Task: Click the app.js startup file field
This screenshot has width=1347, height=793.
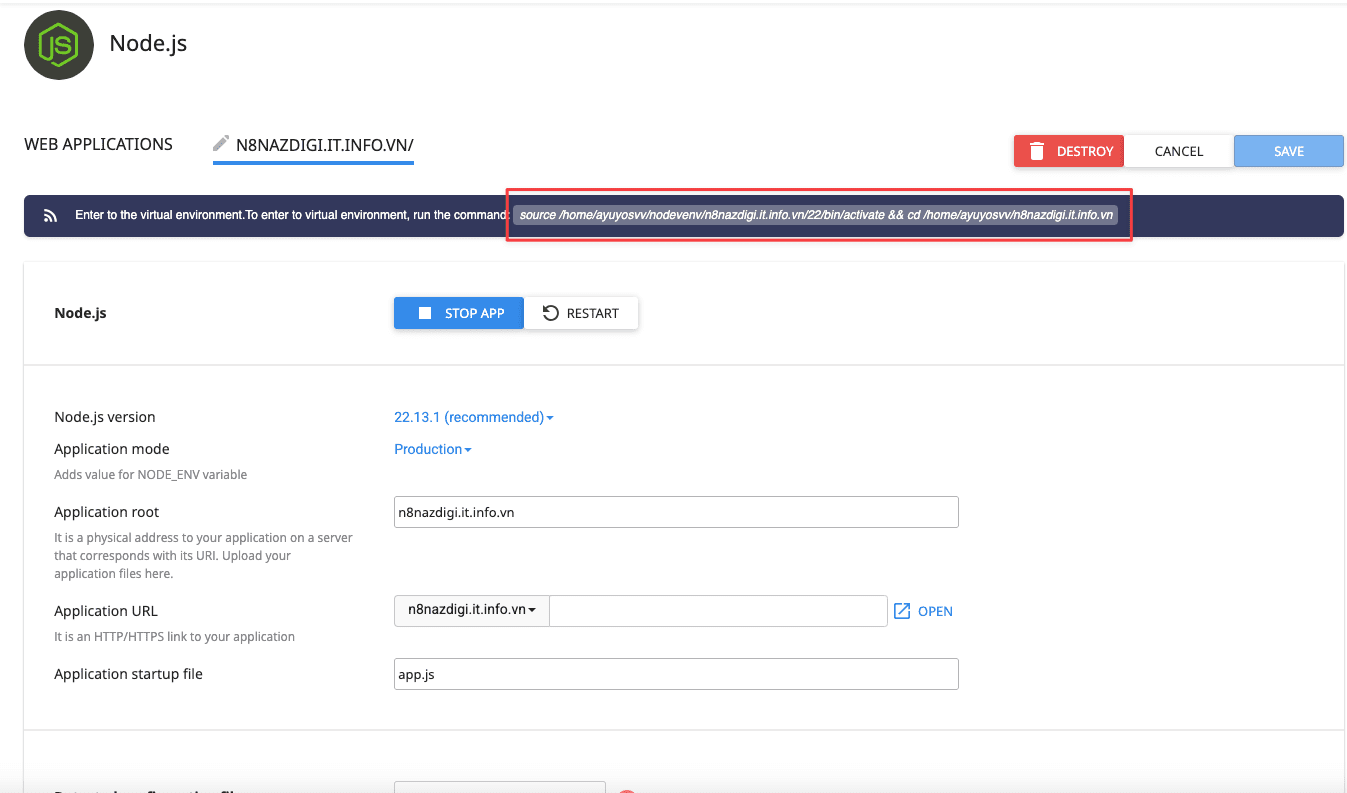Action: click(x=675, y=673)
